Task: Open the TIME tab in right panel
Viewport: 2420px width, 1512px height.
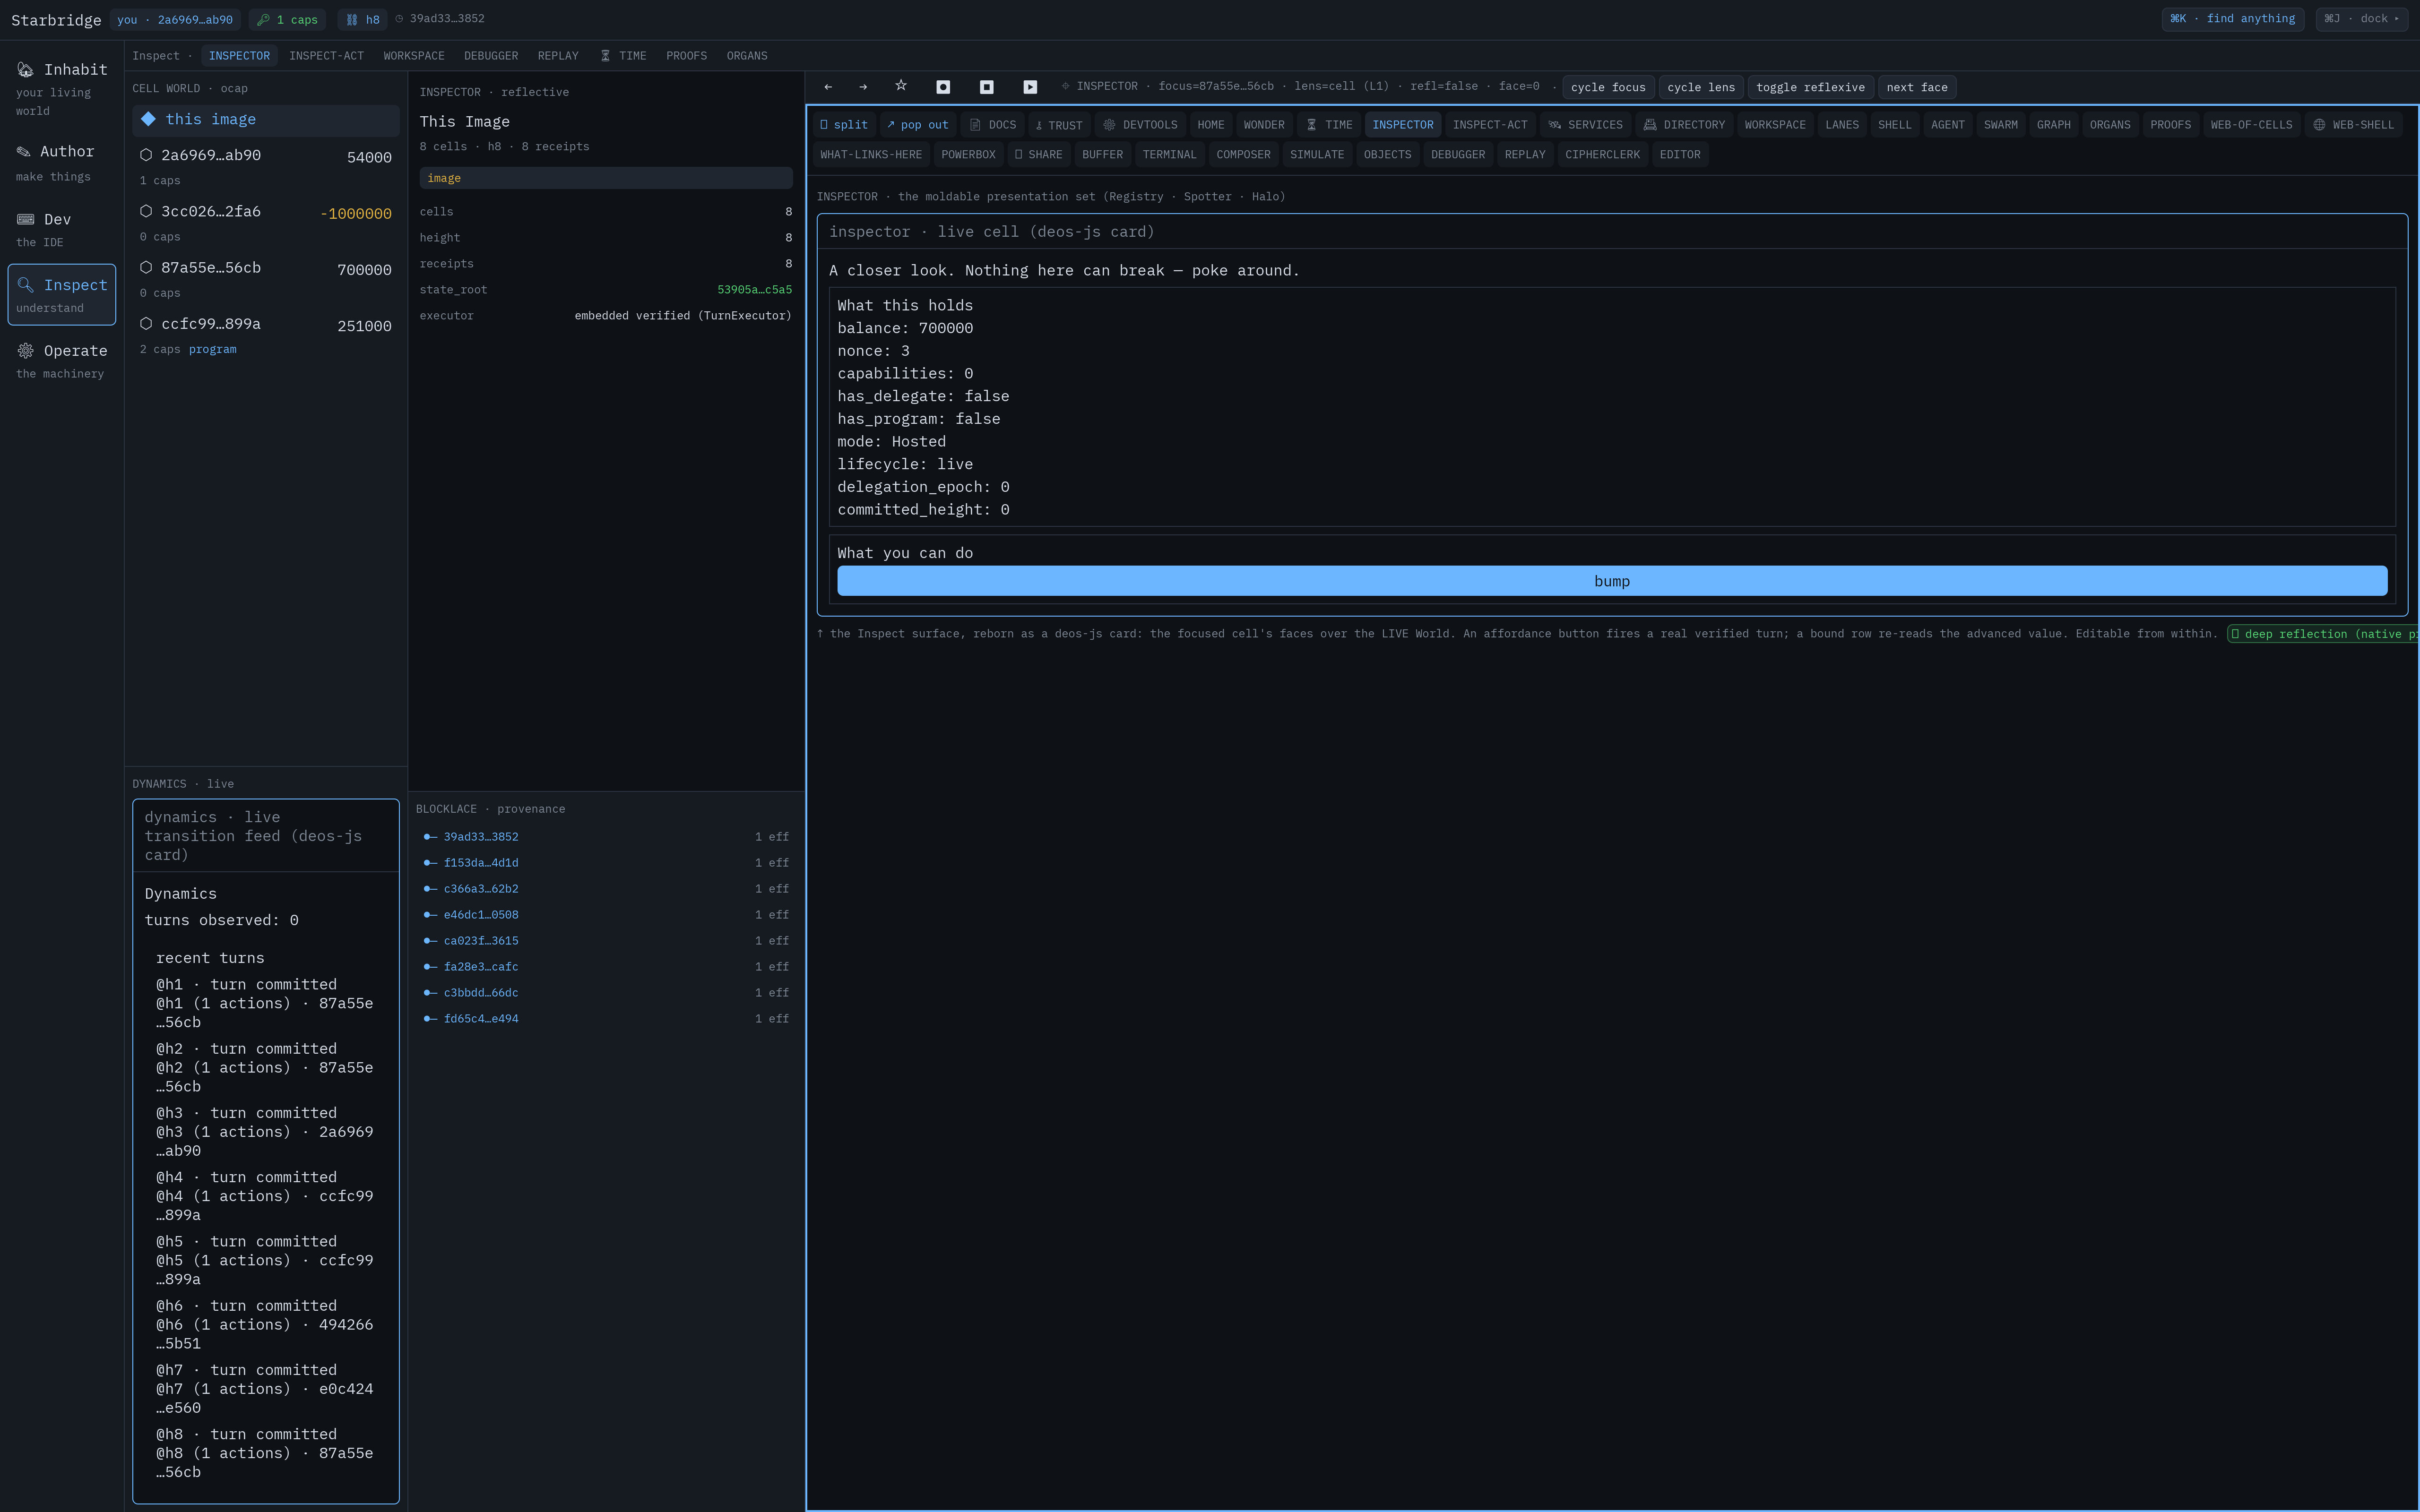Action: 1329,125
